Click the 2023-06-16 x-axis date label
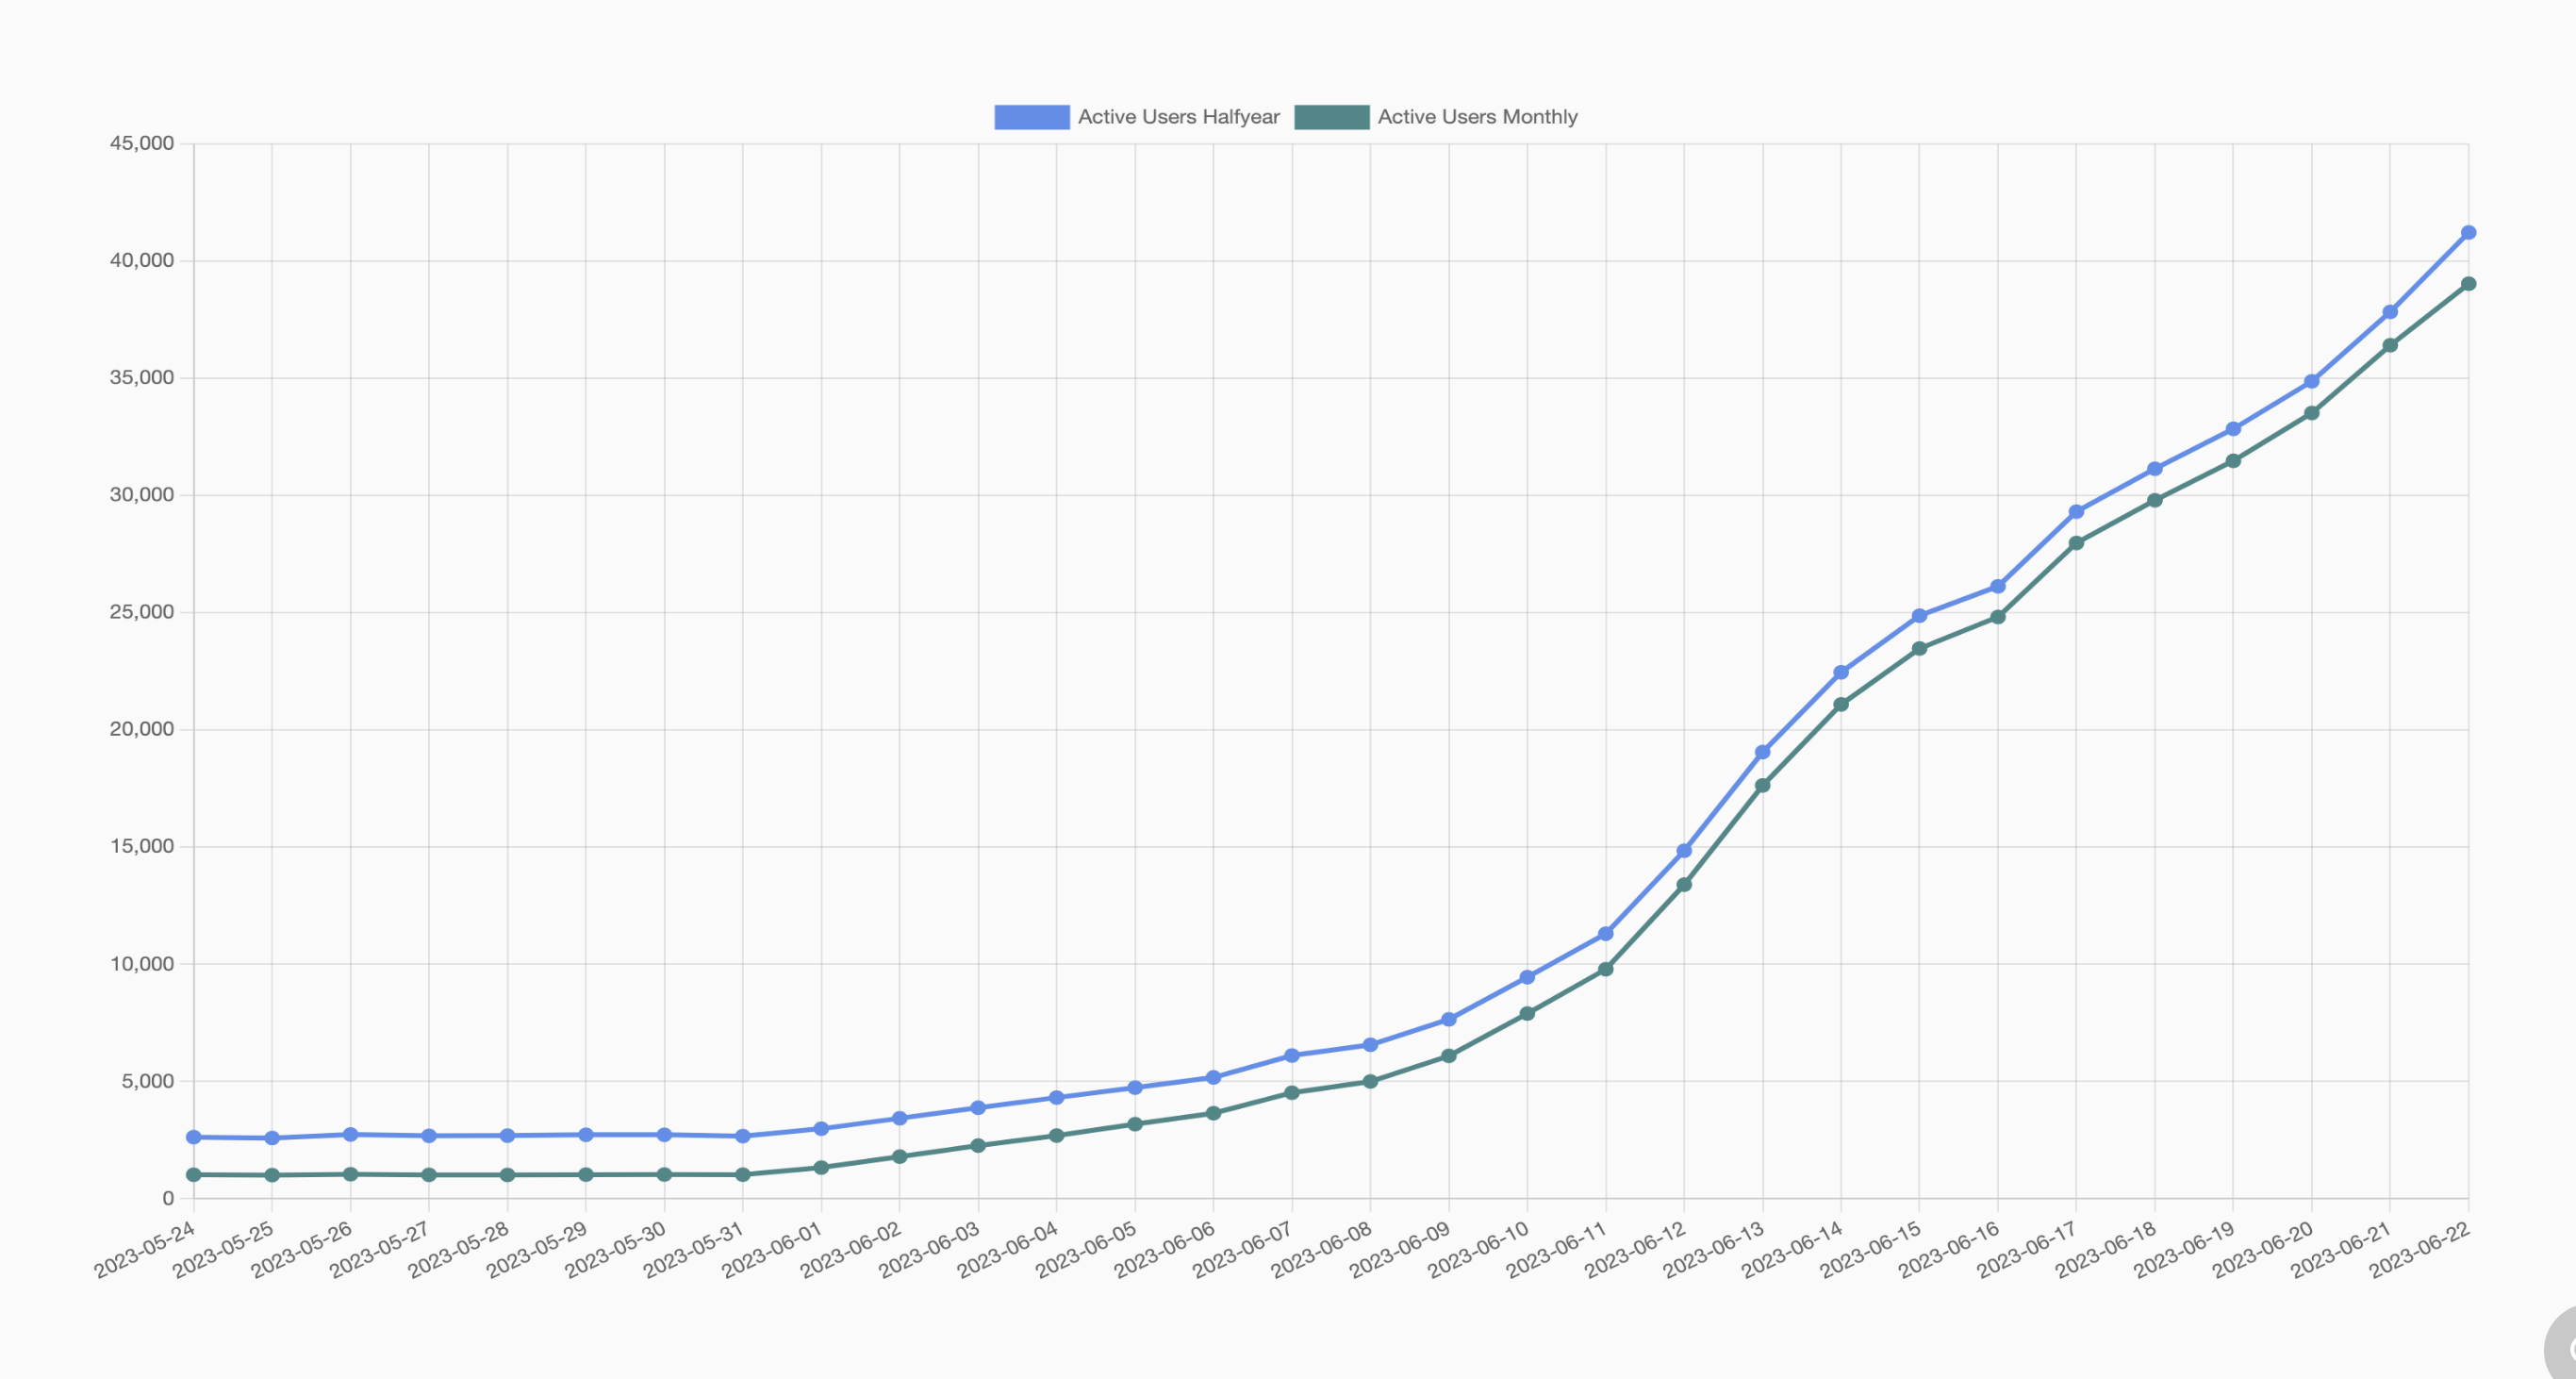This screenshot has width=2576, height=1379. coord(1949,1249)
